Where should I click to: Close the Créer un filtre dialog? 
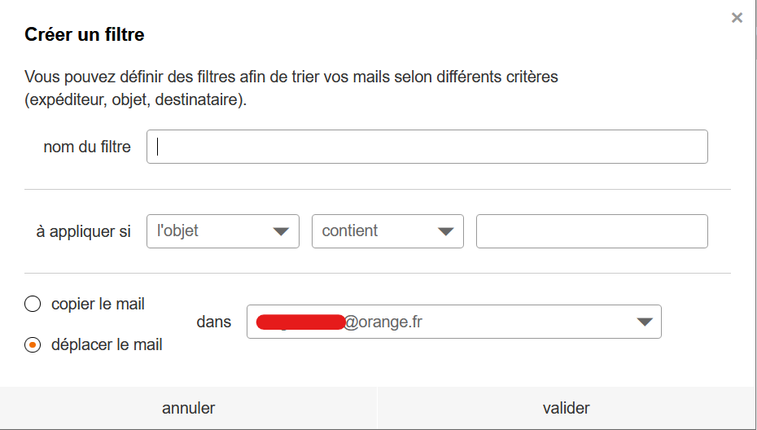tap(737, 18)
